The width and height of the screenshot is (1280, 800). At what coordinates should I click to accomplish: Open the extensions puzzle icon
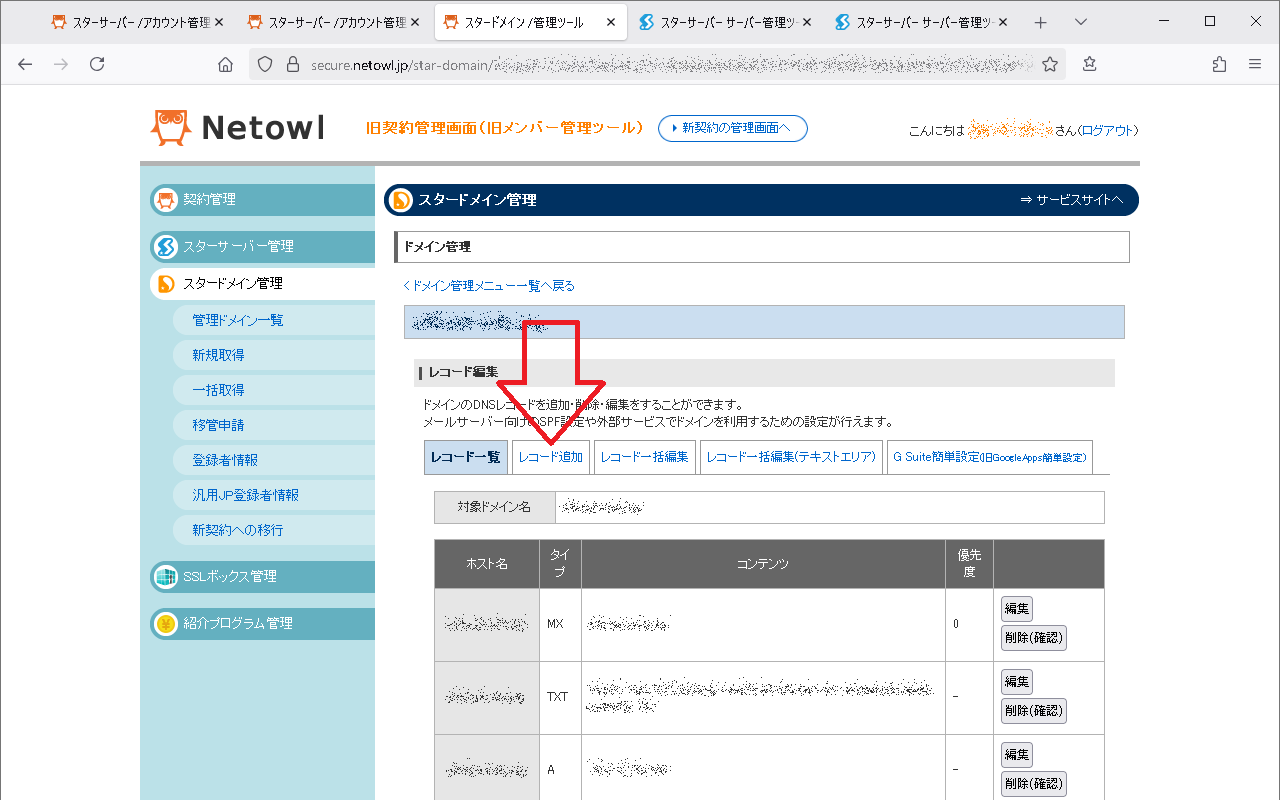(1219, 64)
